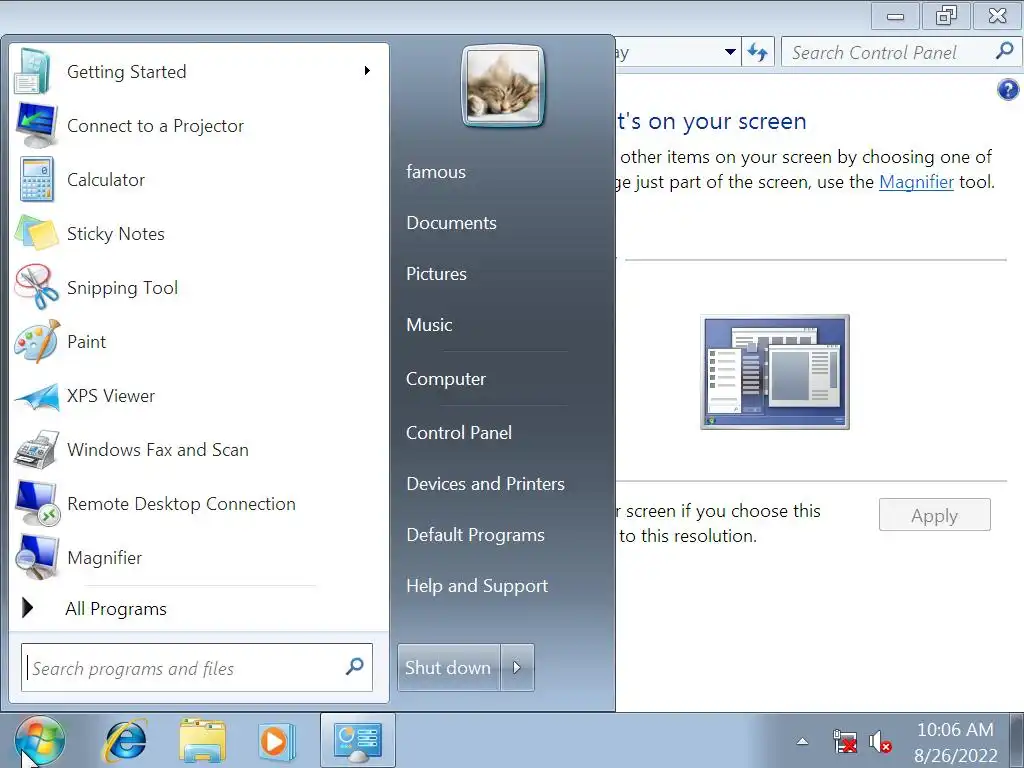Click the Help question mark icon
Viewport: 1024px width, 768px height.
(1008, 89)
